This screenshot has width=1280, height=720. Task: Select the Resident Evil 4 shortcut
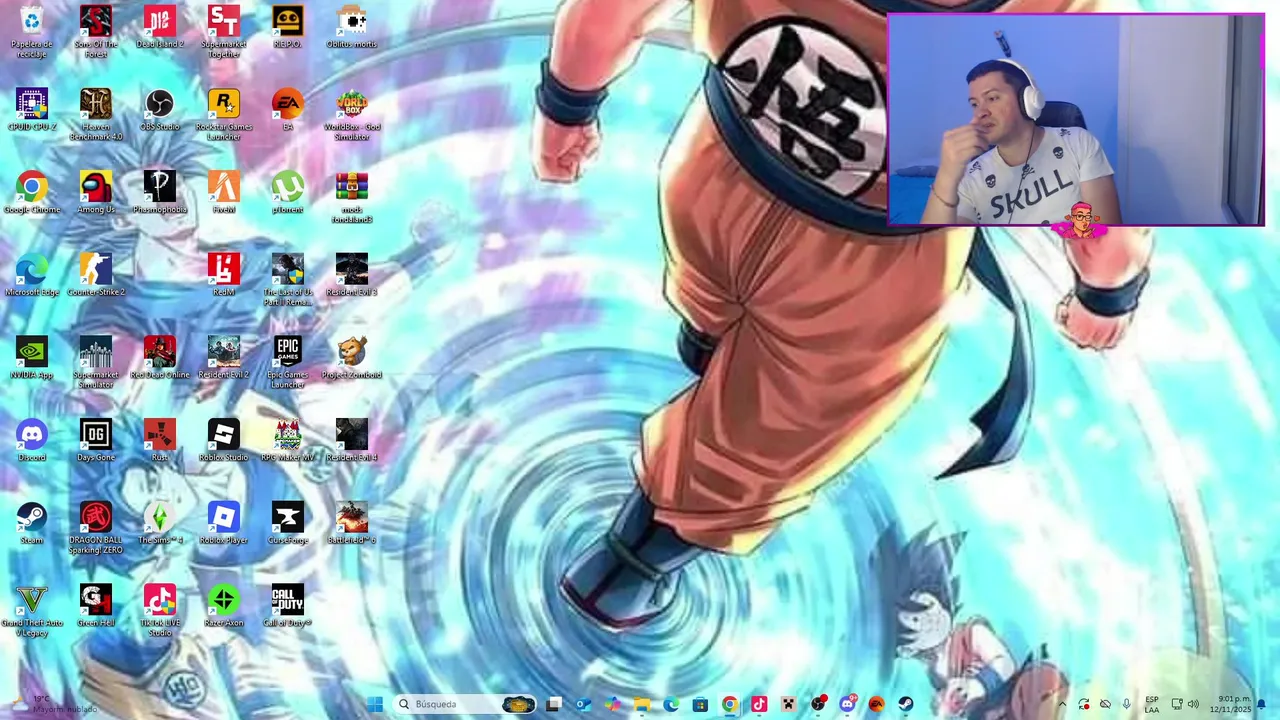352,441
